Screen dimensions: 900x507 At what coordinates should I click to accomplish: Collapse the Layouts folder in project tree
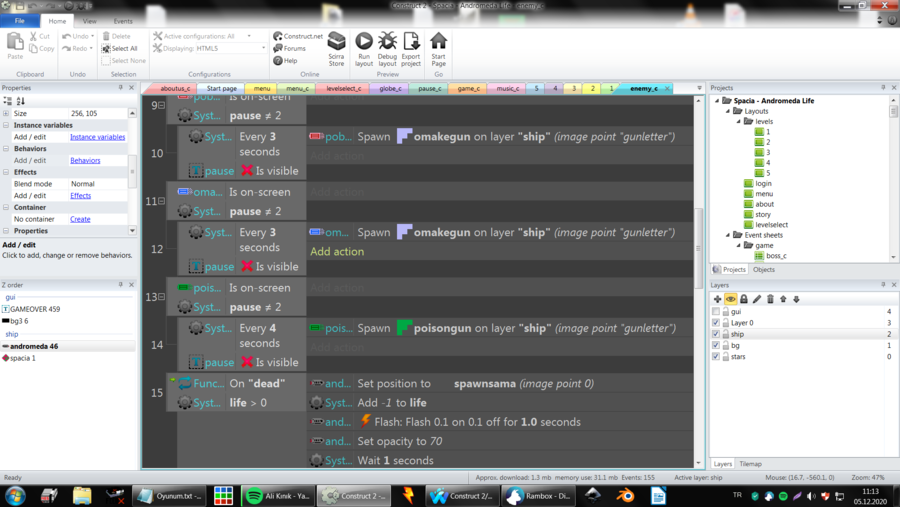728,111
